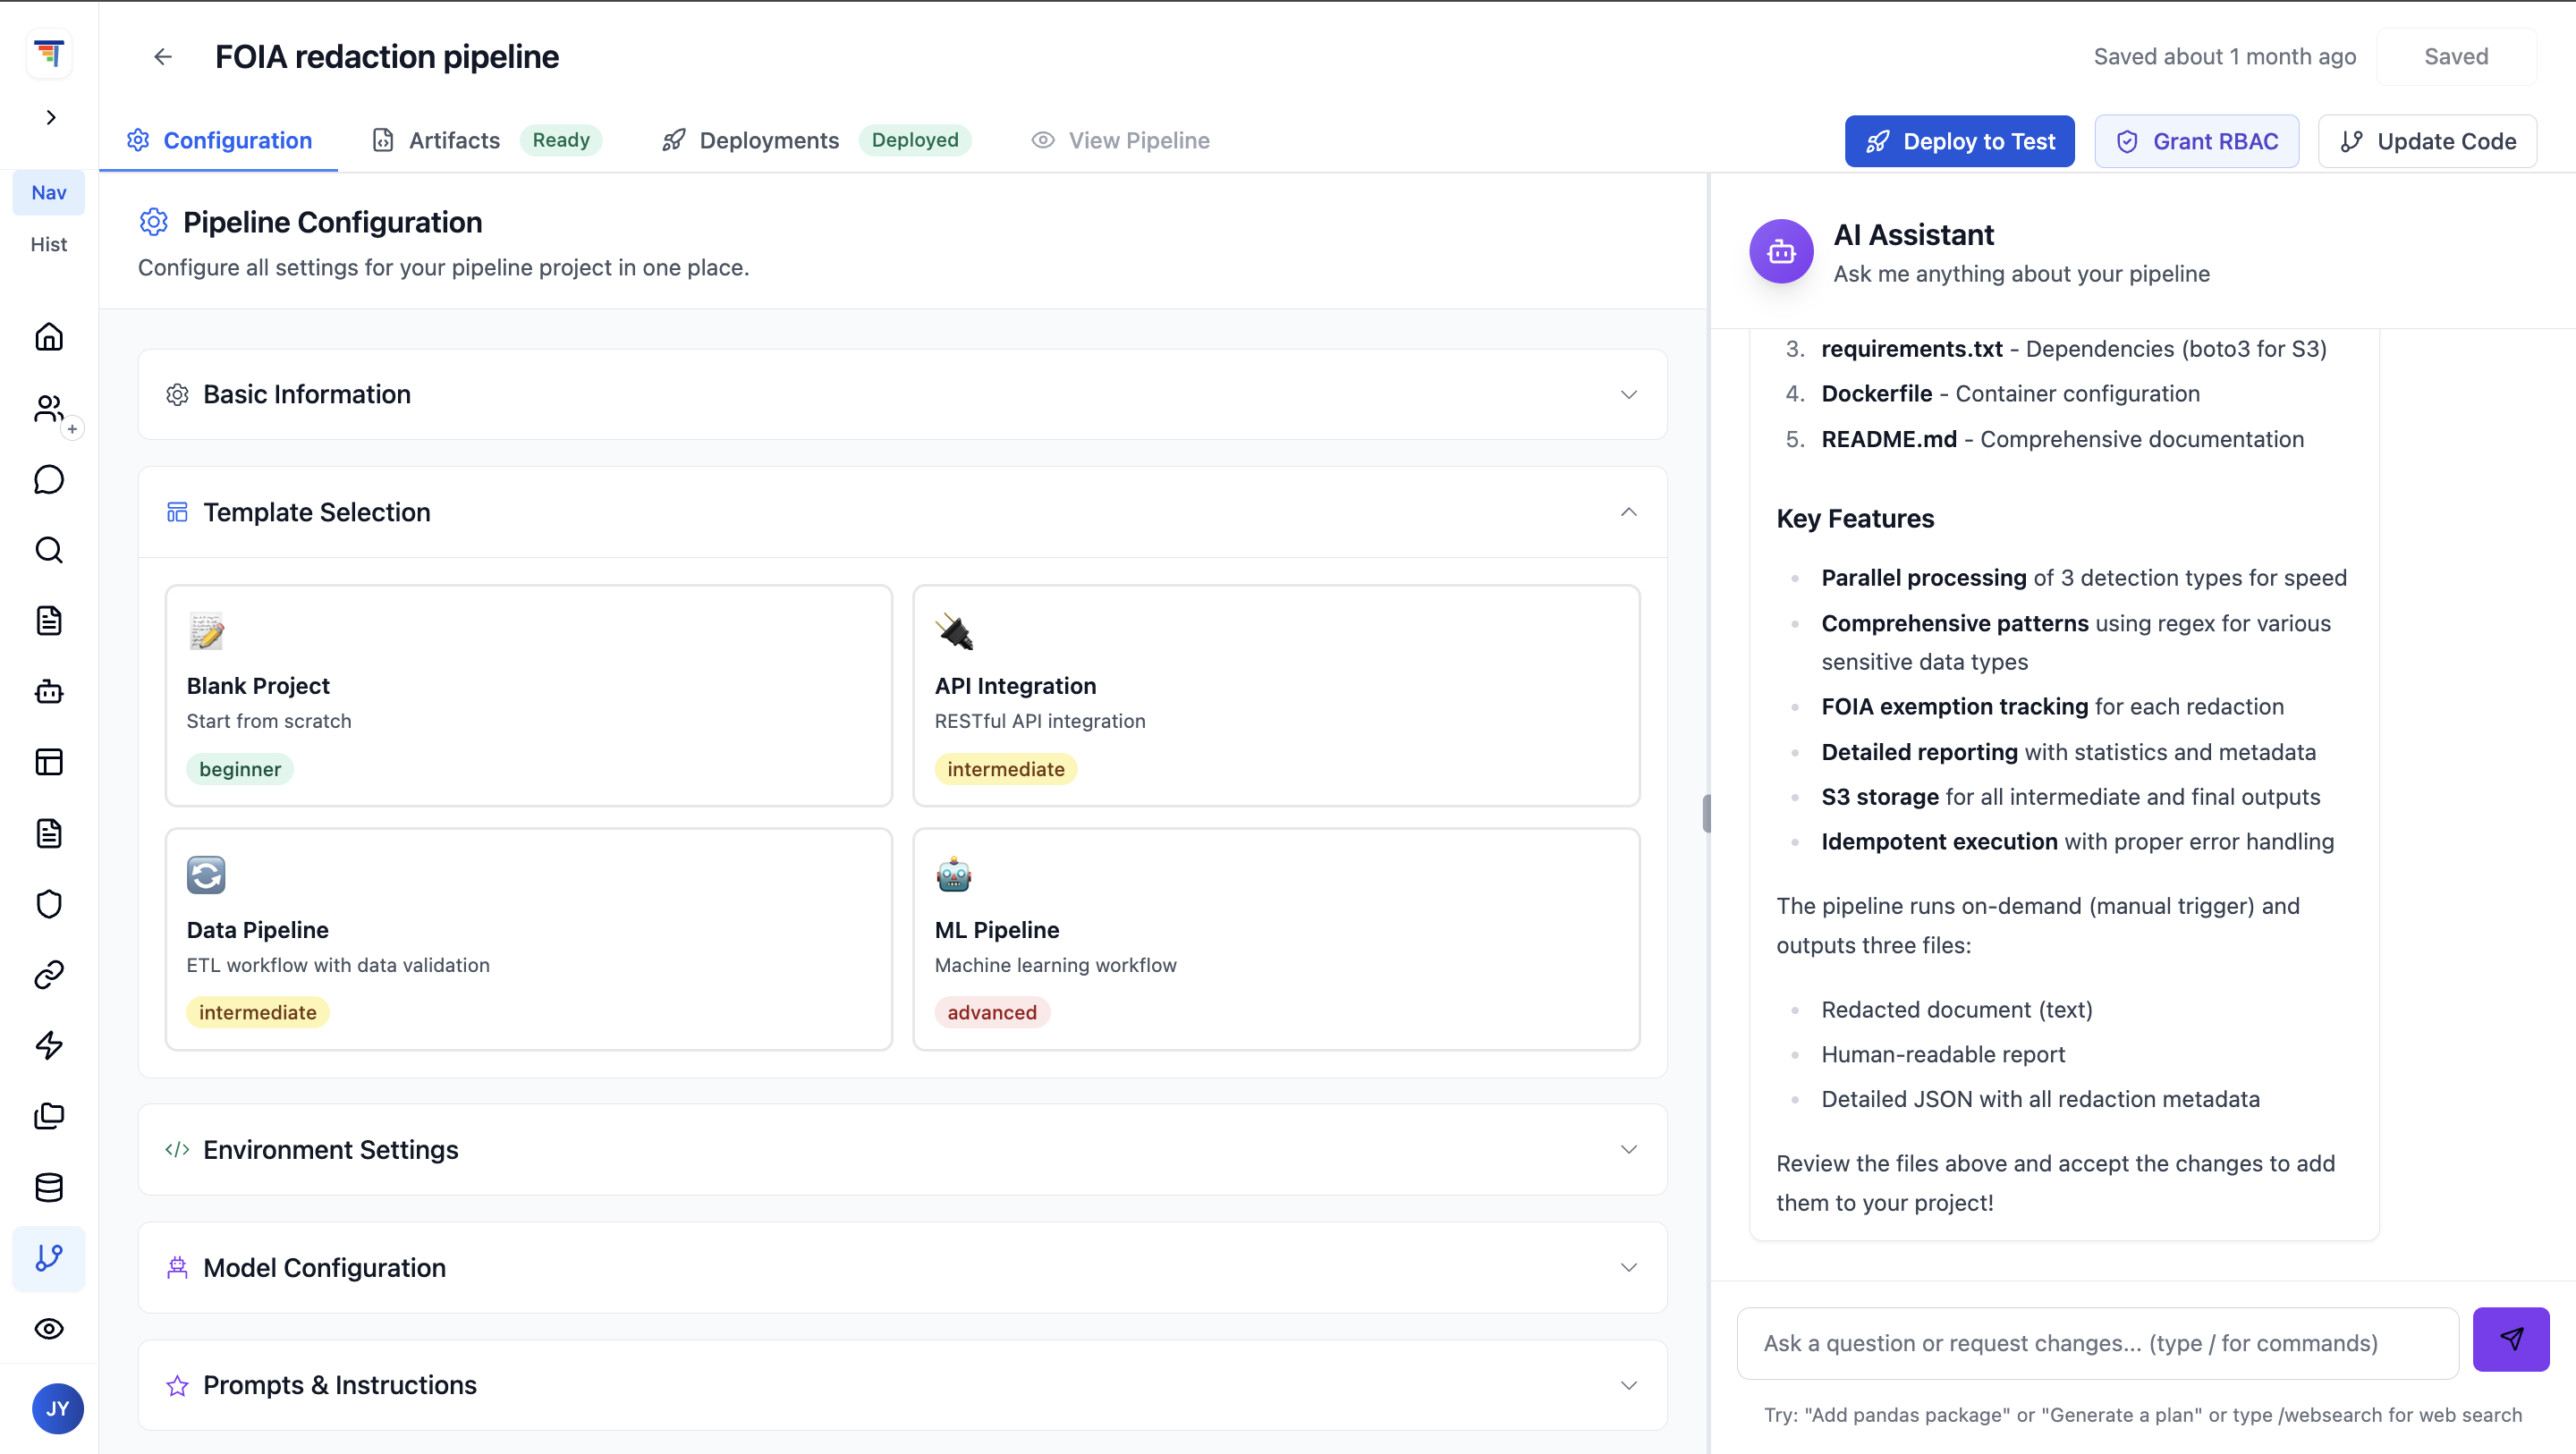
Task: Click the advanced difficulty badge
Action: tap(991, 1012)
